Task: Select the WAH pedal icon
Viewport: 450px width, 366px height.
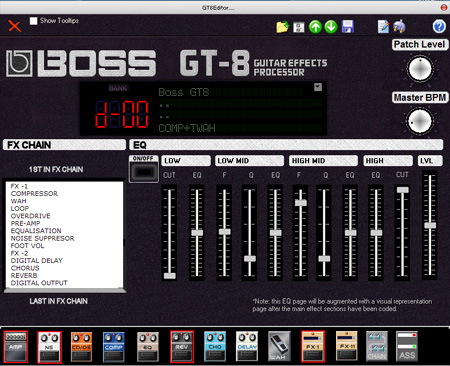Action: [279, 347]
